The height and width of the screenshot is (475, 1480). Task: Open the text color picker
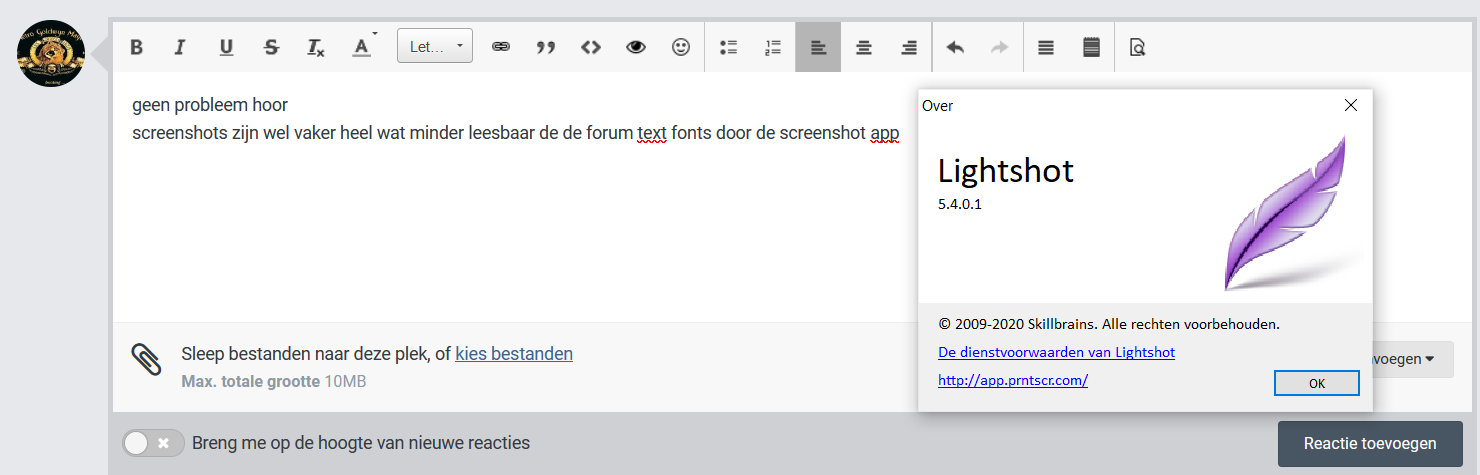pos(362,47)
